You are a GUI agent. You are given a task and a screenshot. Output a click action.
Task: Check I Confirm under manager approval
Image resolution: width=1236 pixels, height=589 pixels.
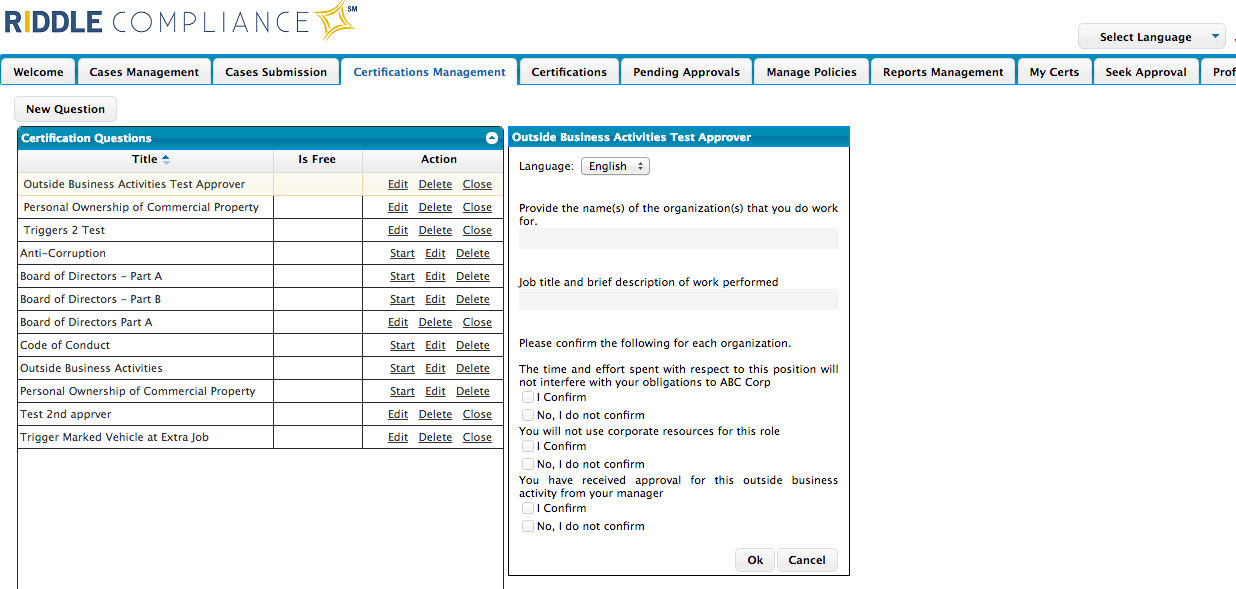pyautogui.click(x=528, y=508)
